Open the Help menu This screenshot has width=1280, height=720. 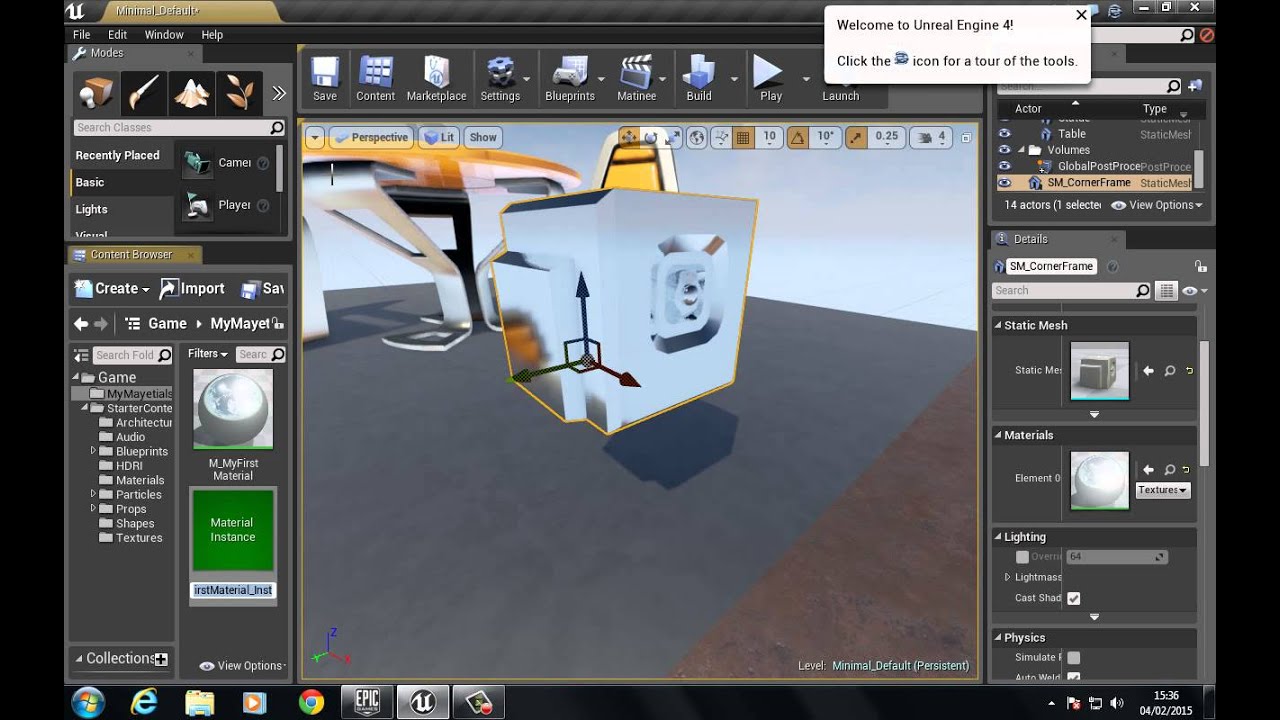pyautogui.click(x=212, y=34)
